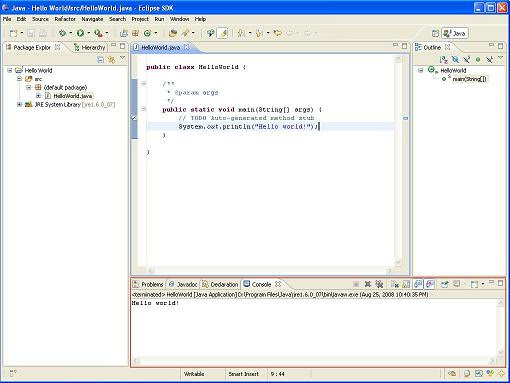This screenshot has height=383, width=510.
Task: Click the Console horizontal scrollbar
Action: [315, 361]
